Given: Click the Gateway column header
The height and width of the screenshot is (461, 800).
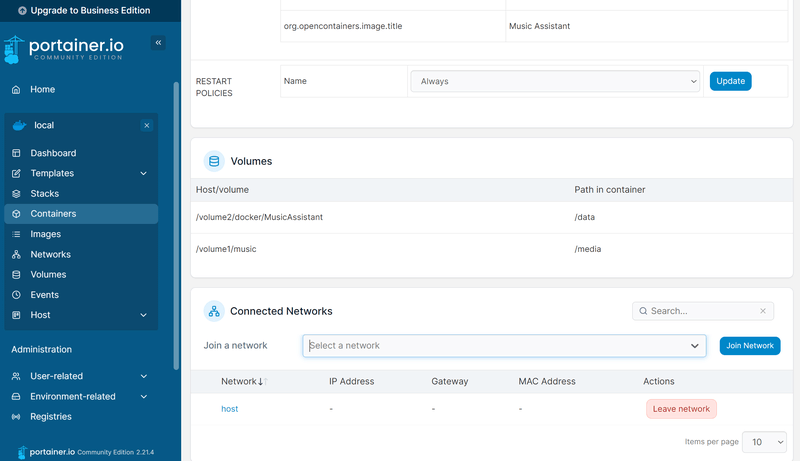Looking at the screenshot, I should point(449,381).
